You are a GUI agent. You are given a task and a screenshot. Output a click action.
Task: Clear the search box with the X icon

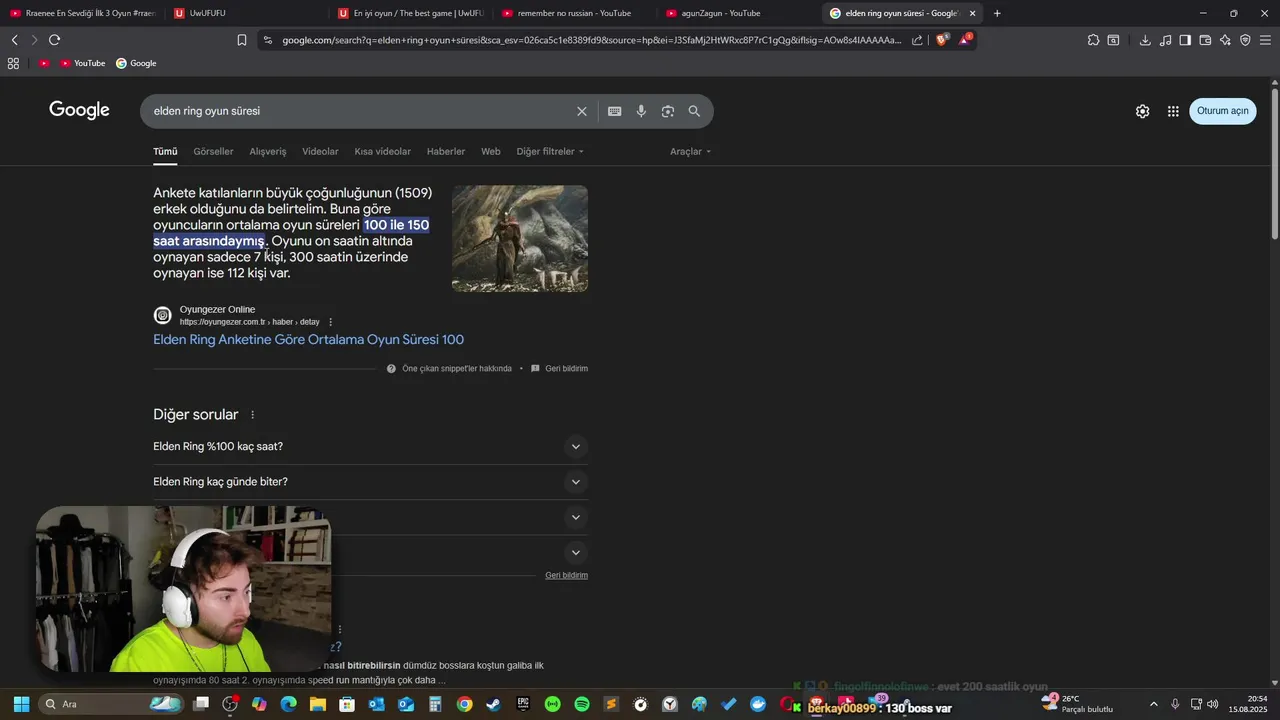pos(582,111)
